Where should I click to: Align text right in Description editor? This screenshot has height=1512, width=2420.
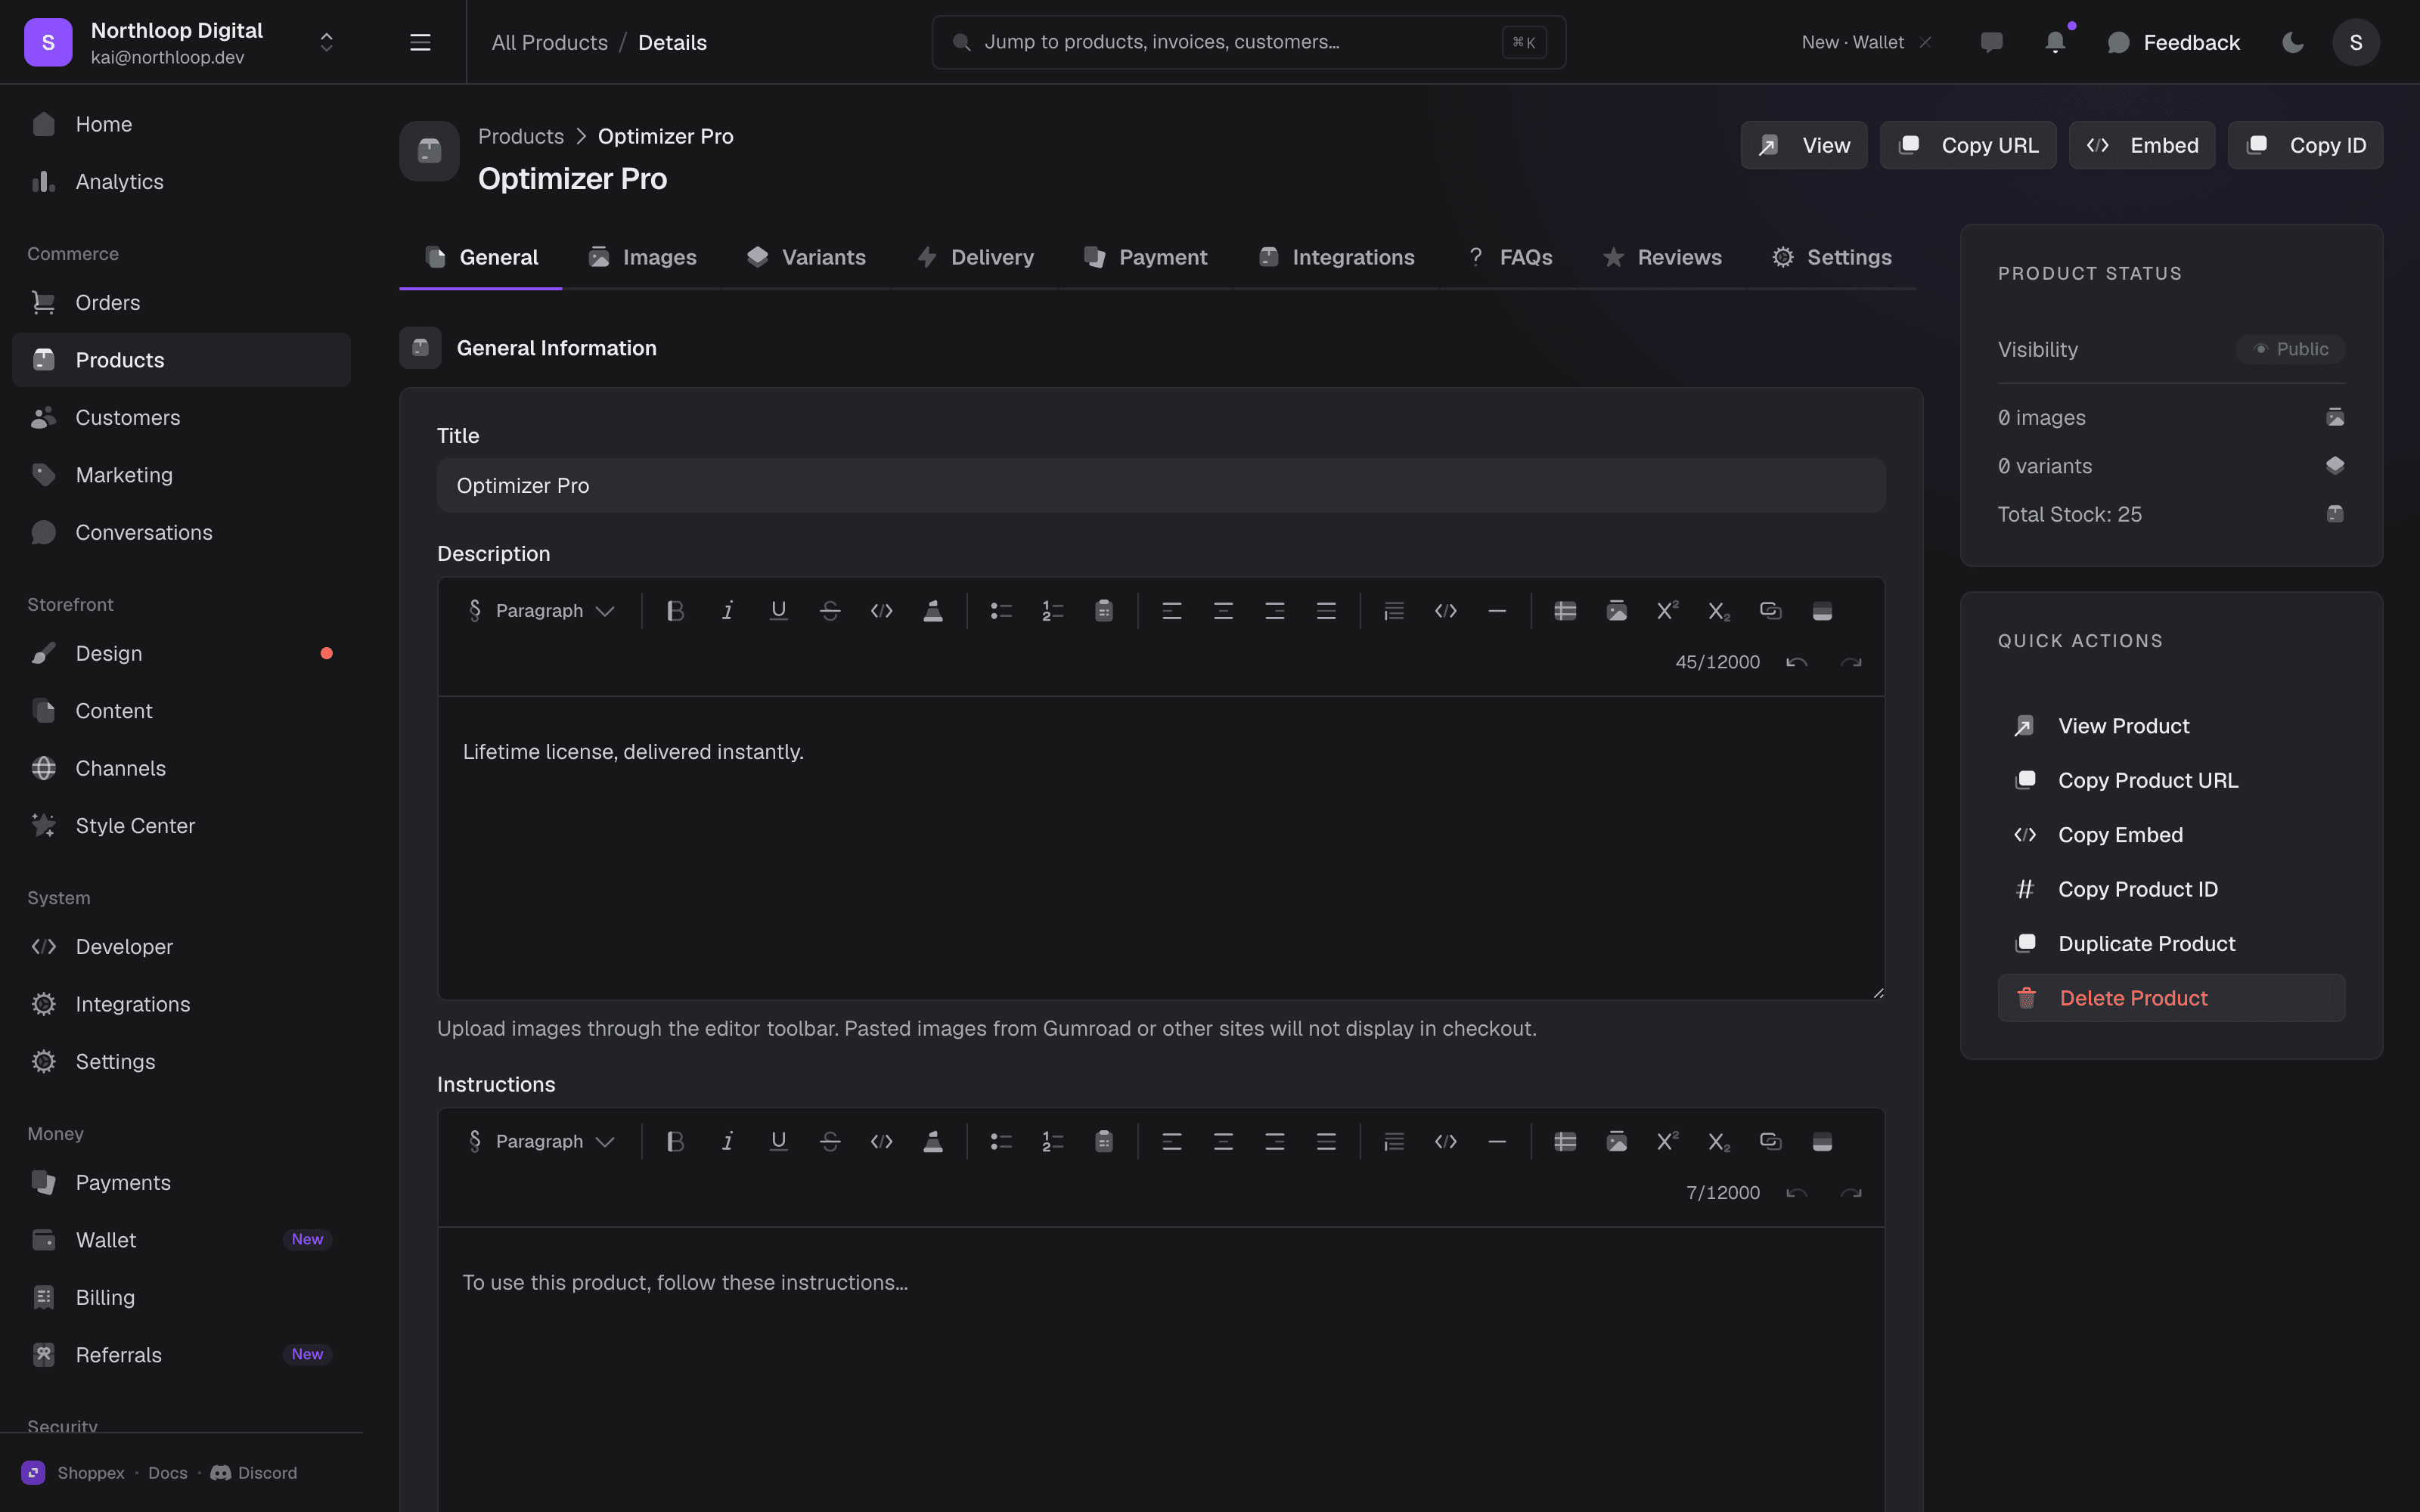click(1275, 611)
